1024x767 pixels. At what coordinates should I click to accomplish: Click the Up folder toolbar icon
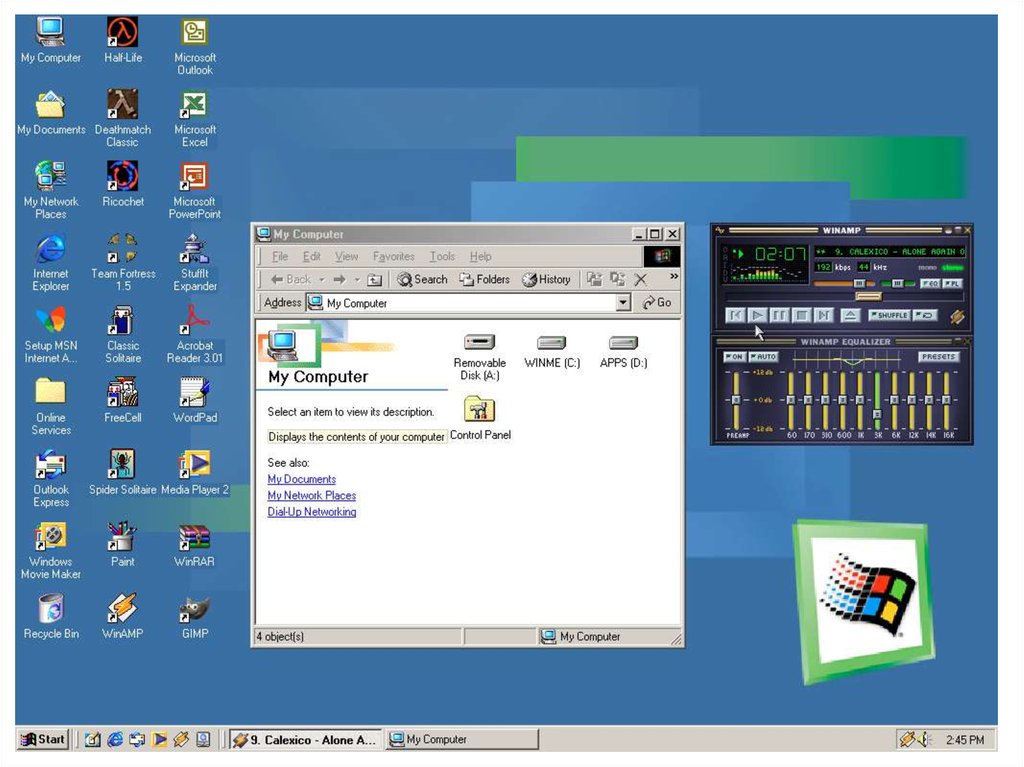click(375, 280)
